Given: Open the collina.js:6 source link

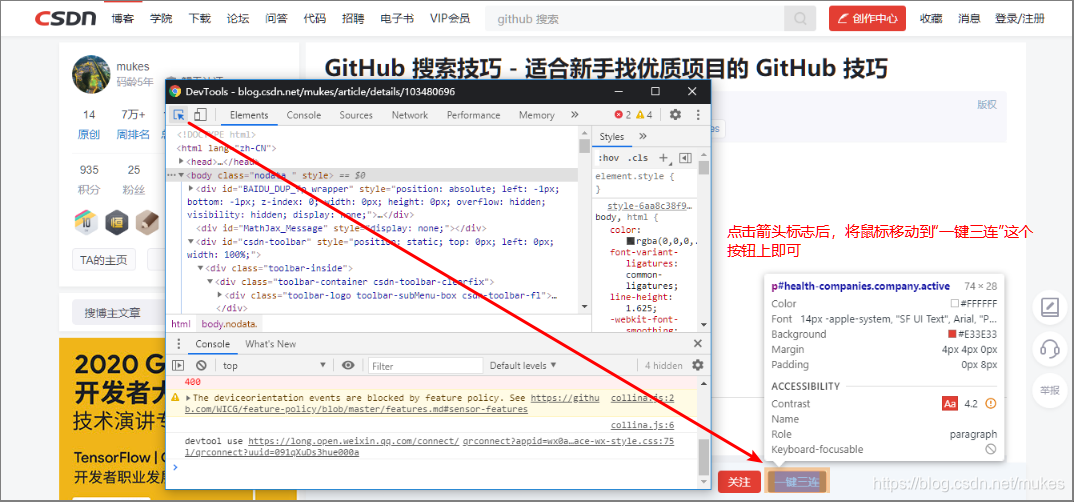Looking at the screenshot, I should (x=642, y=425).
